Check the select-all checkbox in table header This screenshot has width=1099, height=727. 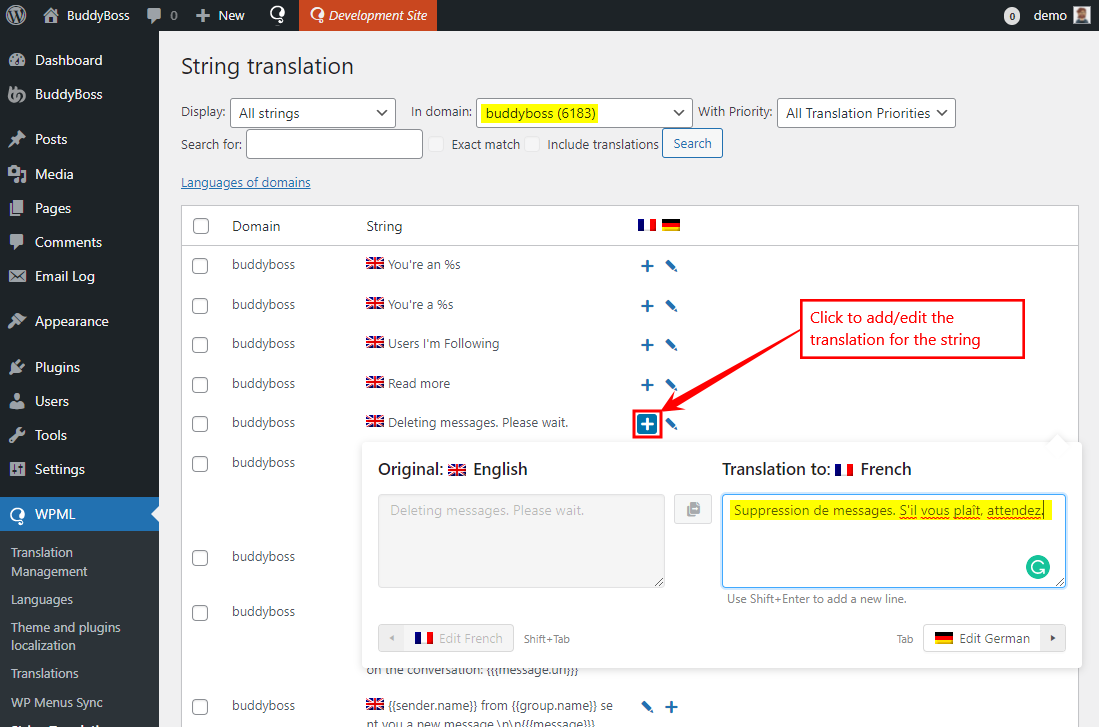(x=201, y=226)
